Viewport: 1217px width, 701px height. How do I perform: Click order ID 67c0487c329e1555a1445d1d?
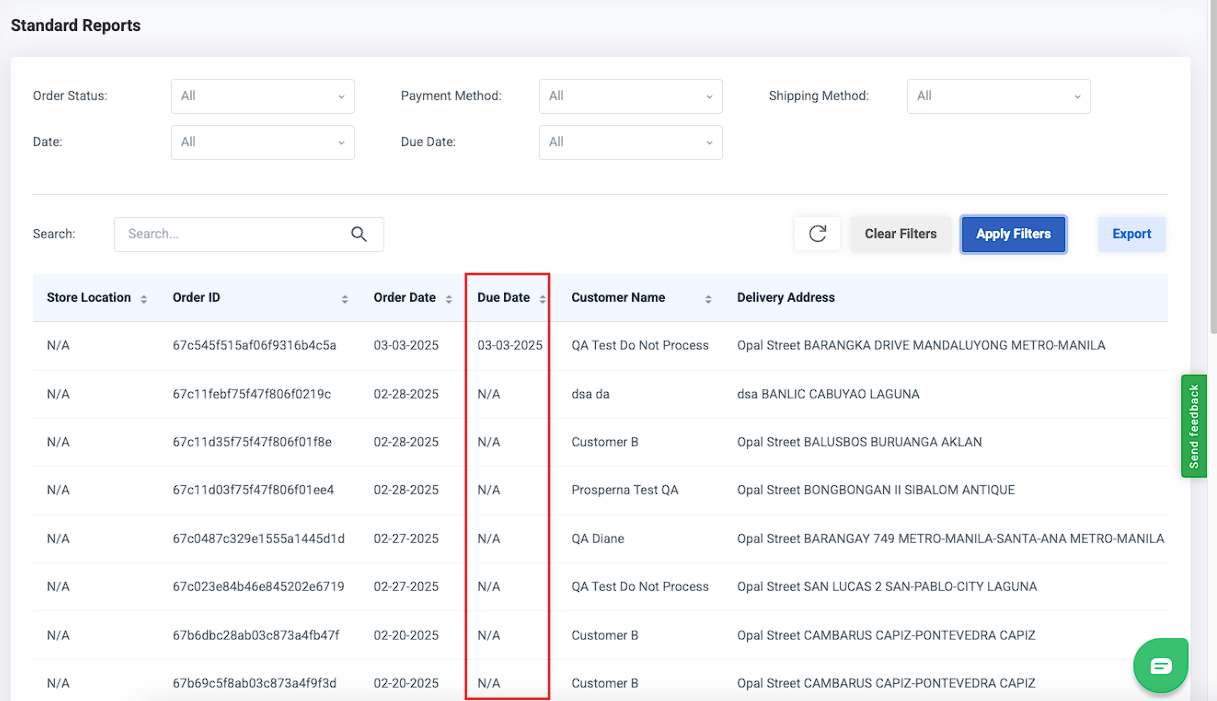(x=258, y=538)
